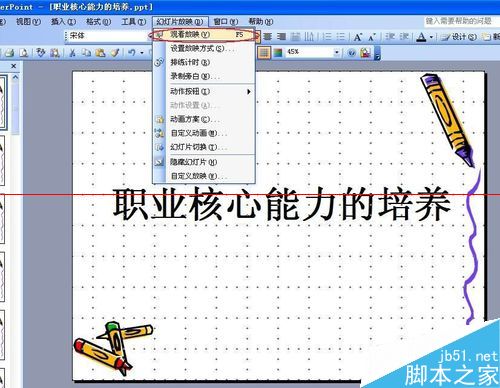Image resolution: width=500 pixels, height=388 pixels.
Task: Click the Print icon in the toolbar
Action: [x=10, y=52]
